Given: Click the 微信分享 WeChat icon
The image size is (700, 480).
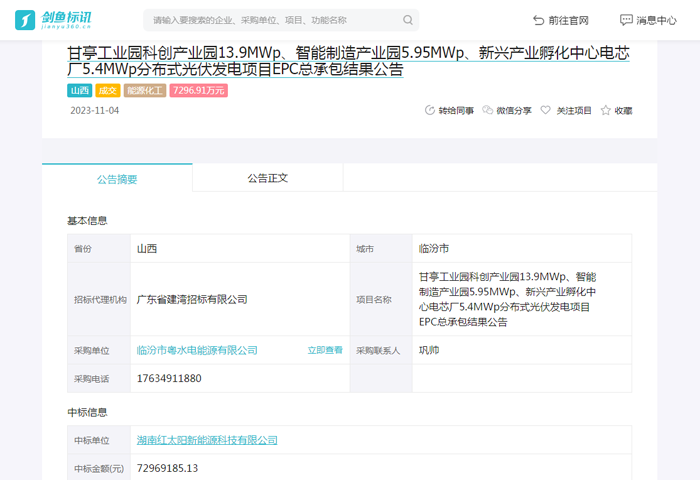Looking at the screenshot, I should click(488, 110).
